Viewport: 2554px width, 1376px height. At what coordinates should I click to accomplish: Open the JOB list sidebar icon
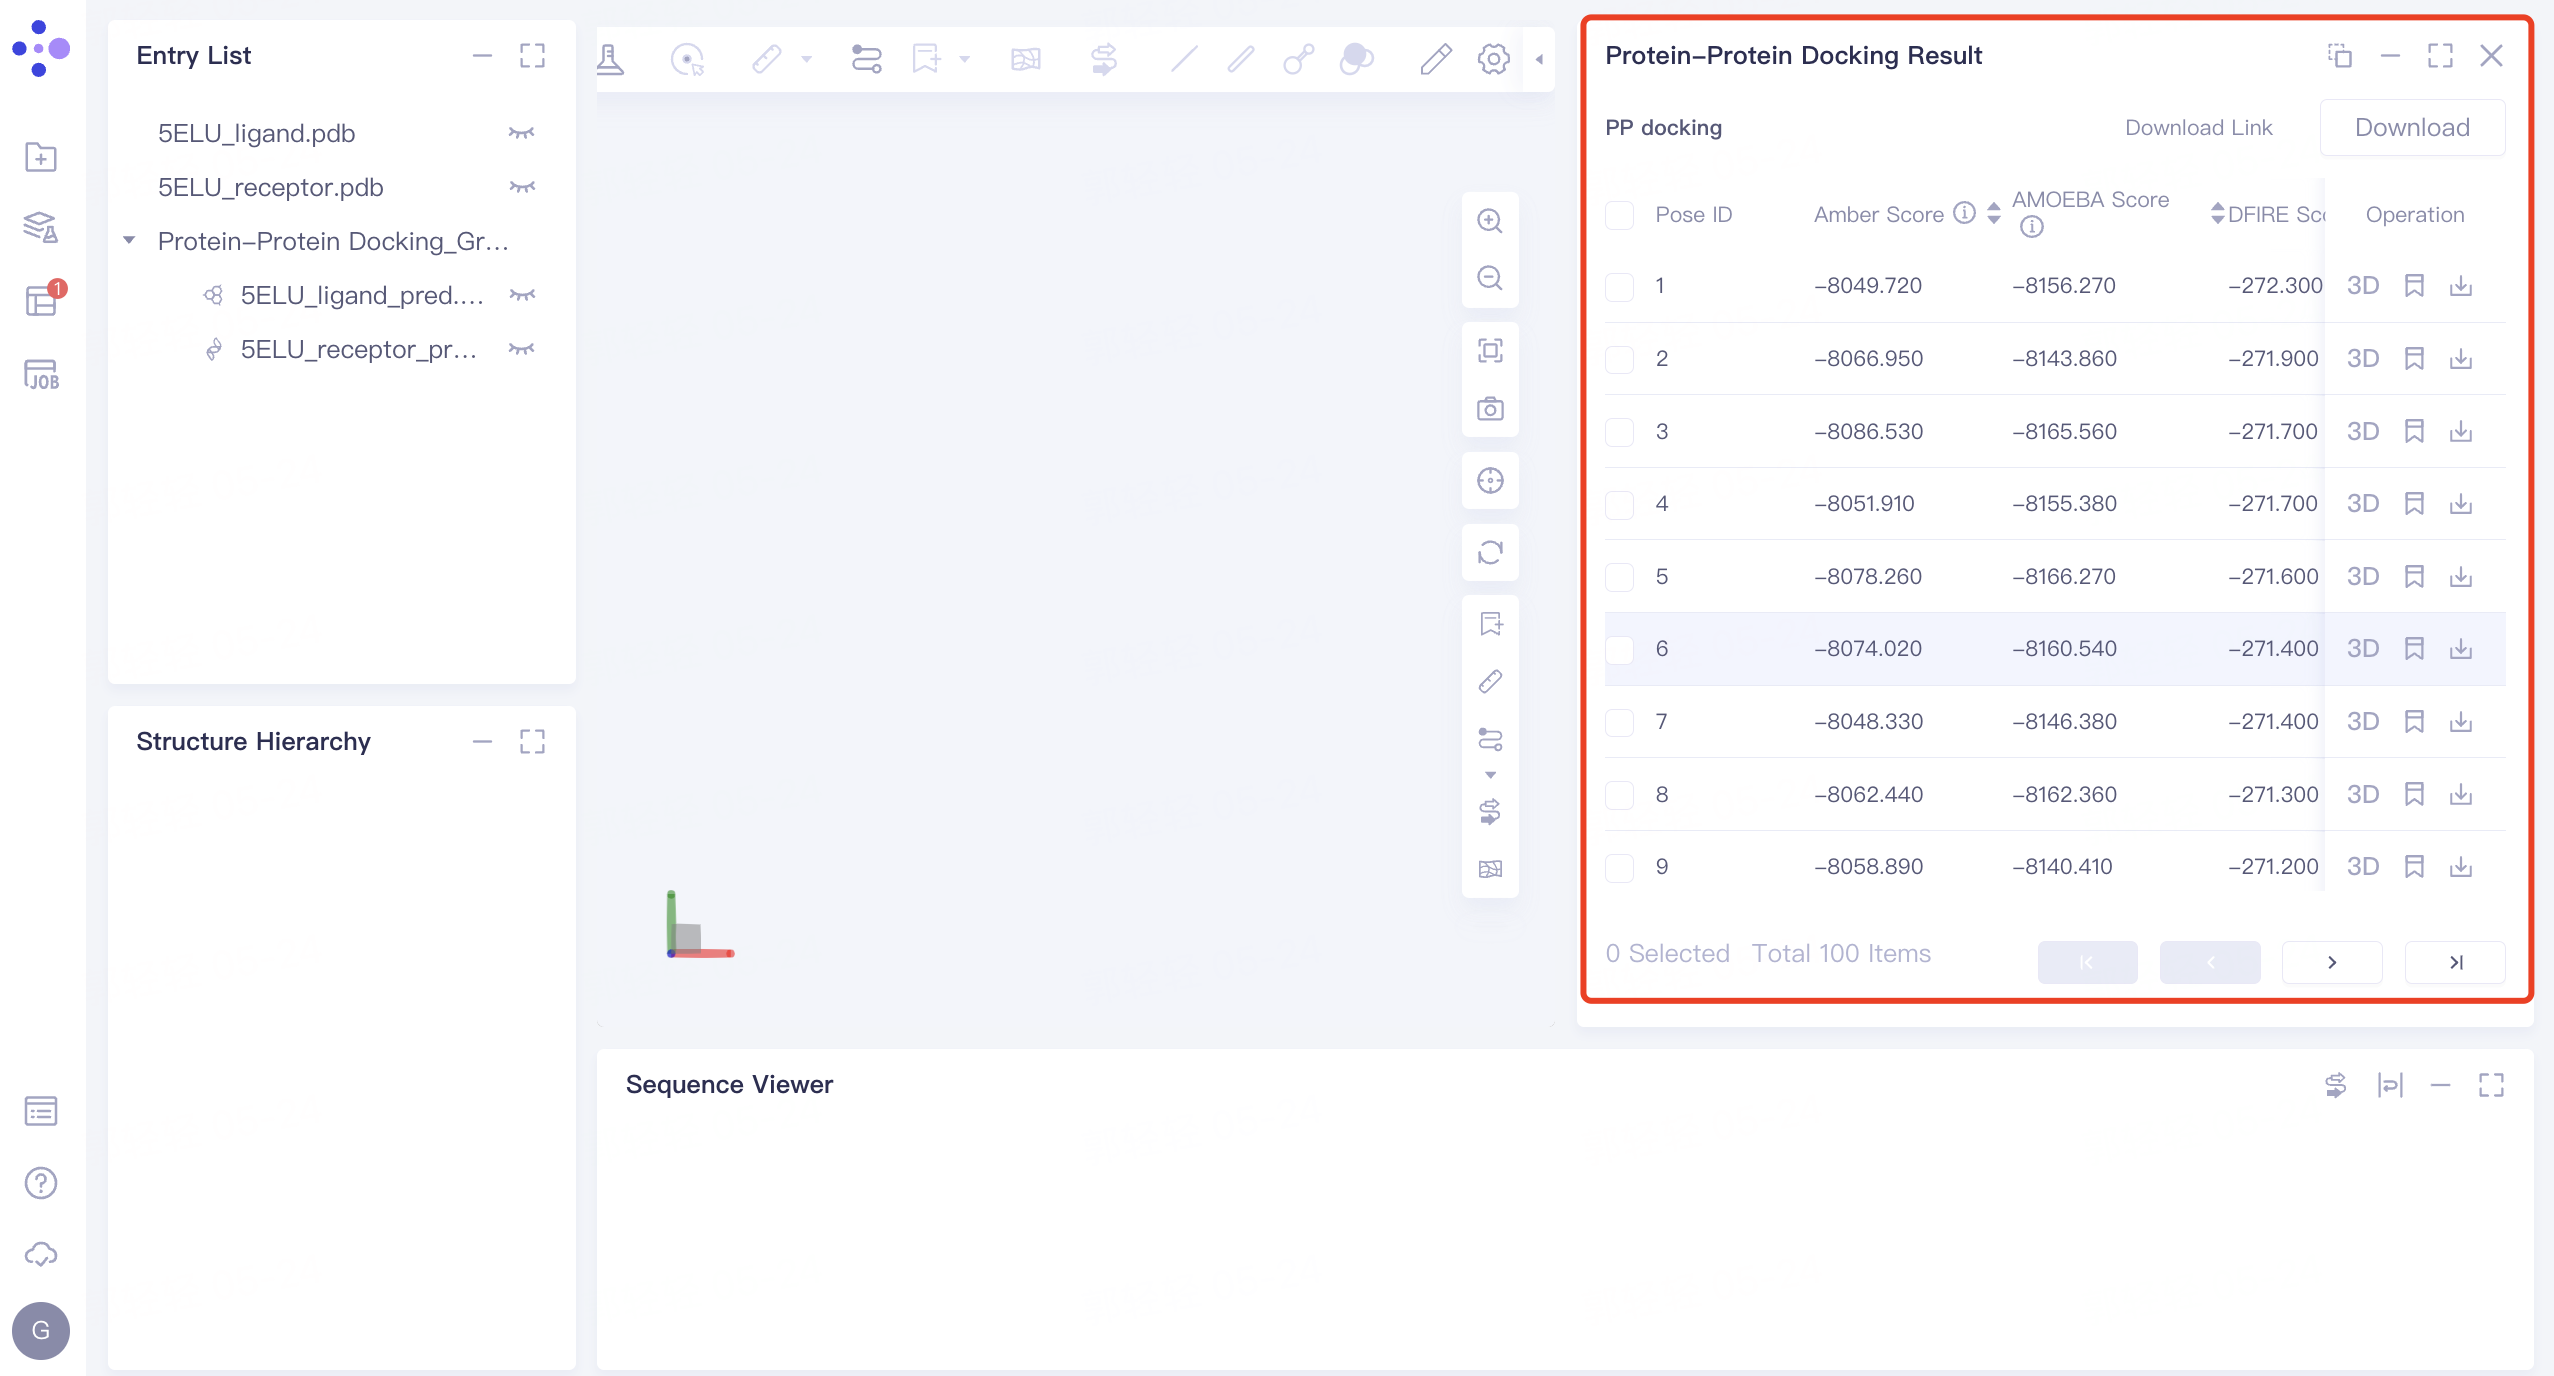(x=41, y=375)
